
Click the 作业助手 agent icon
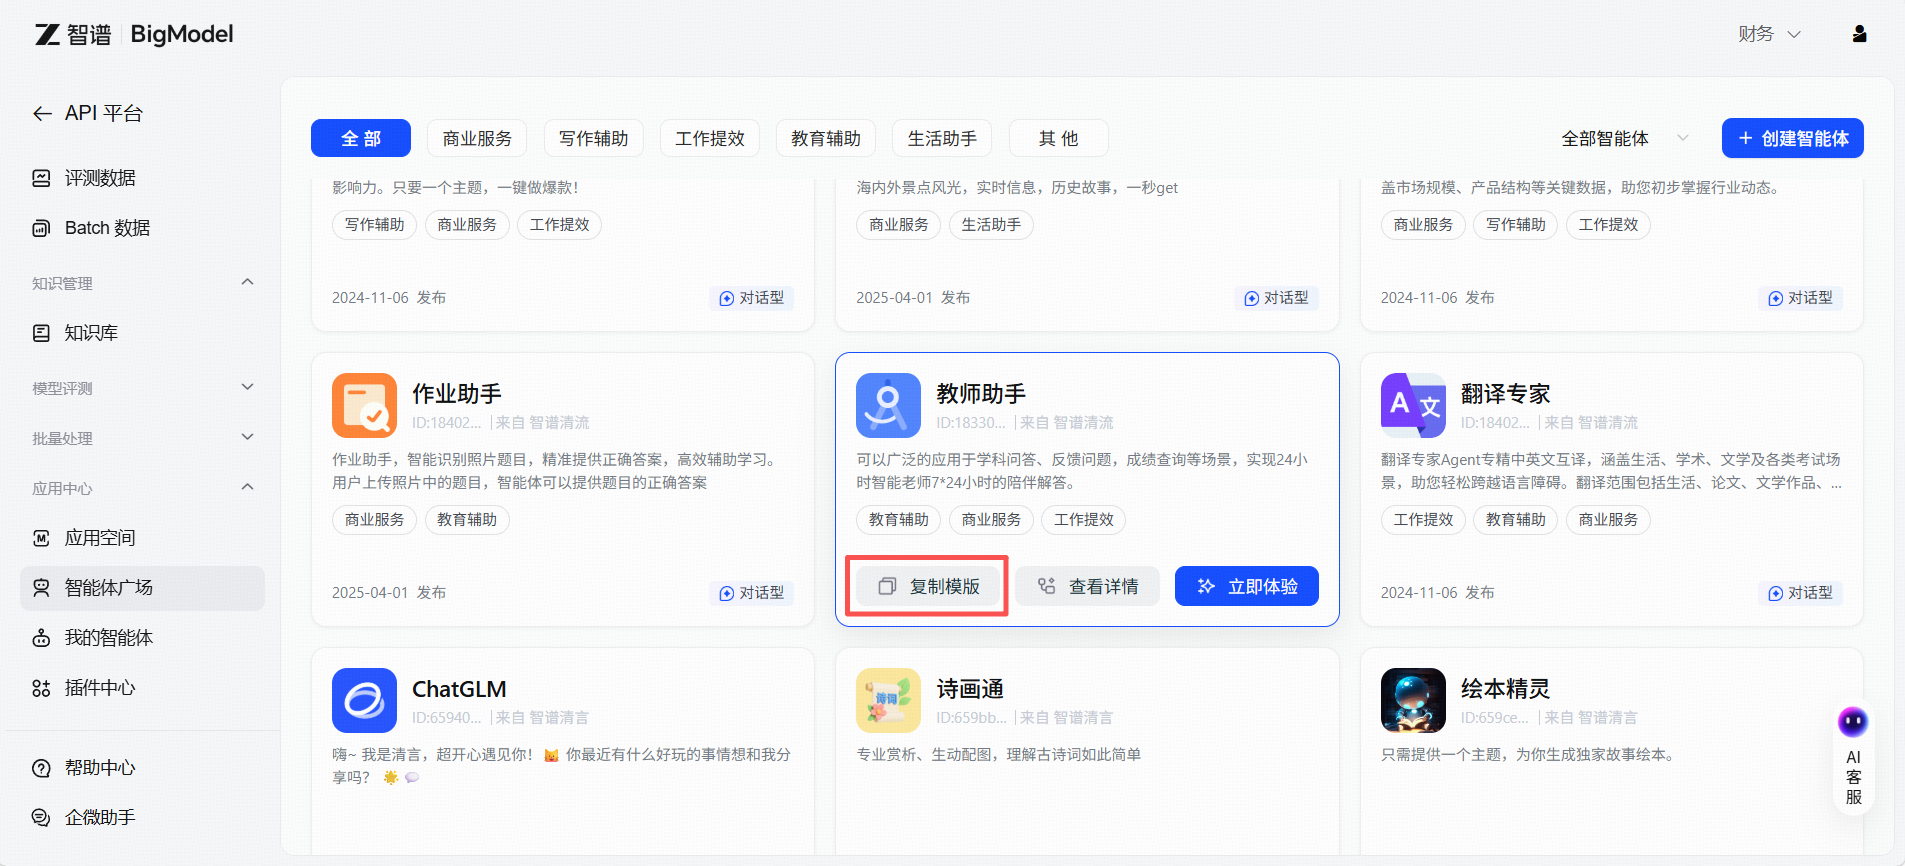tap(364, 405)
